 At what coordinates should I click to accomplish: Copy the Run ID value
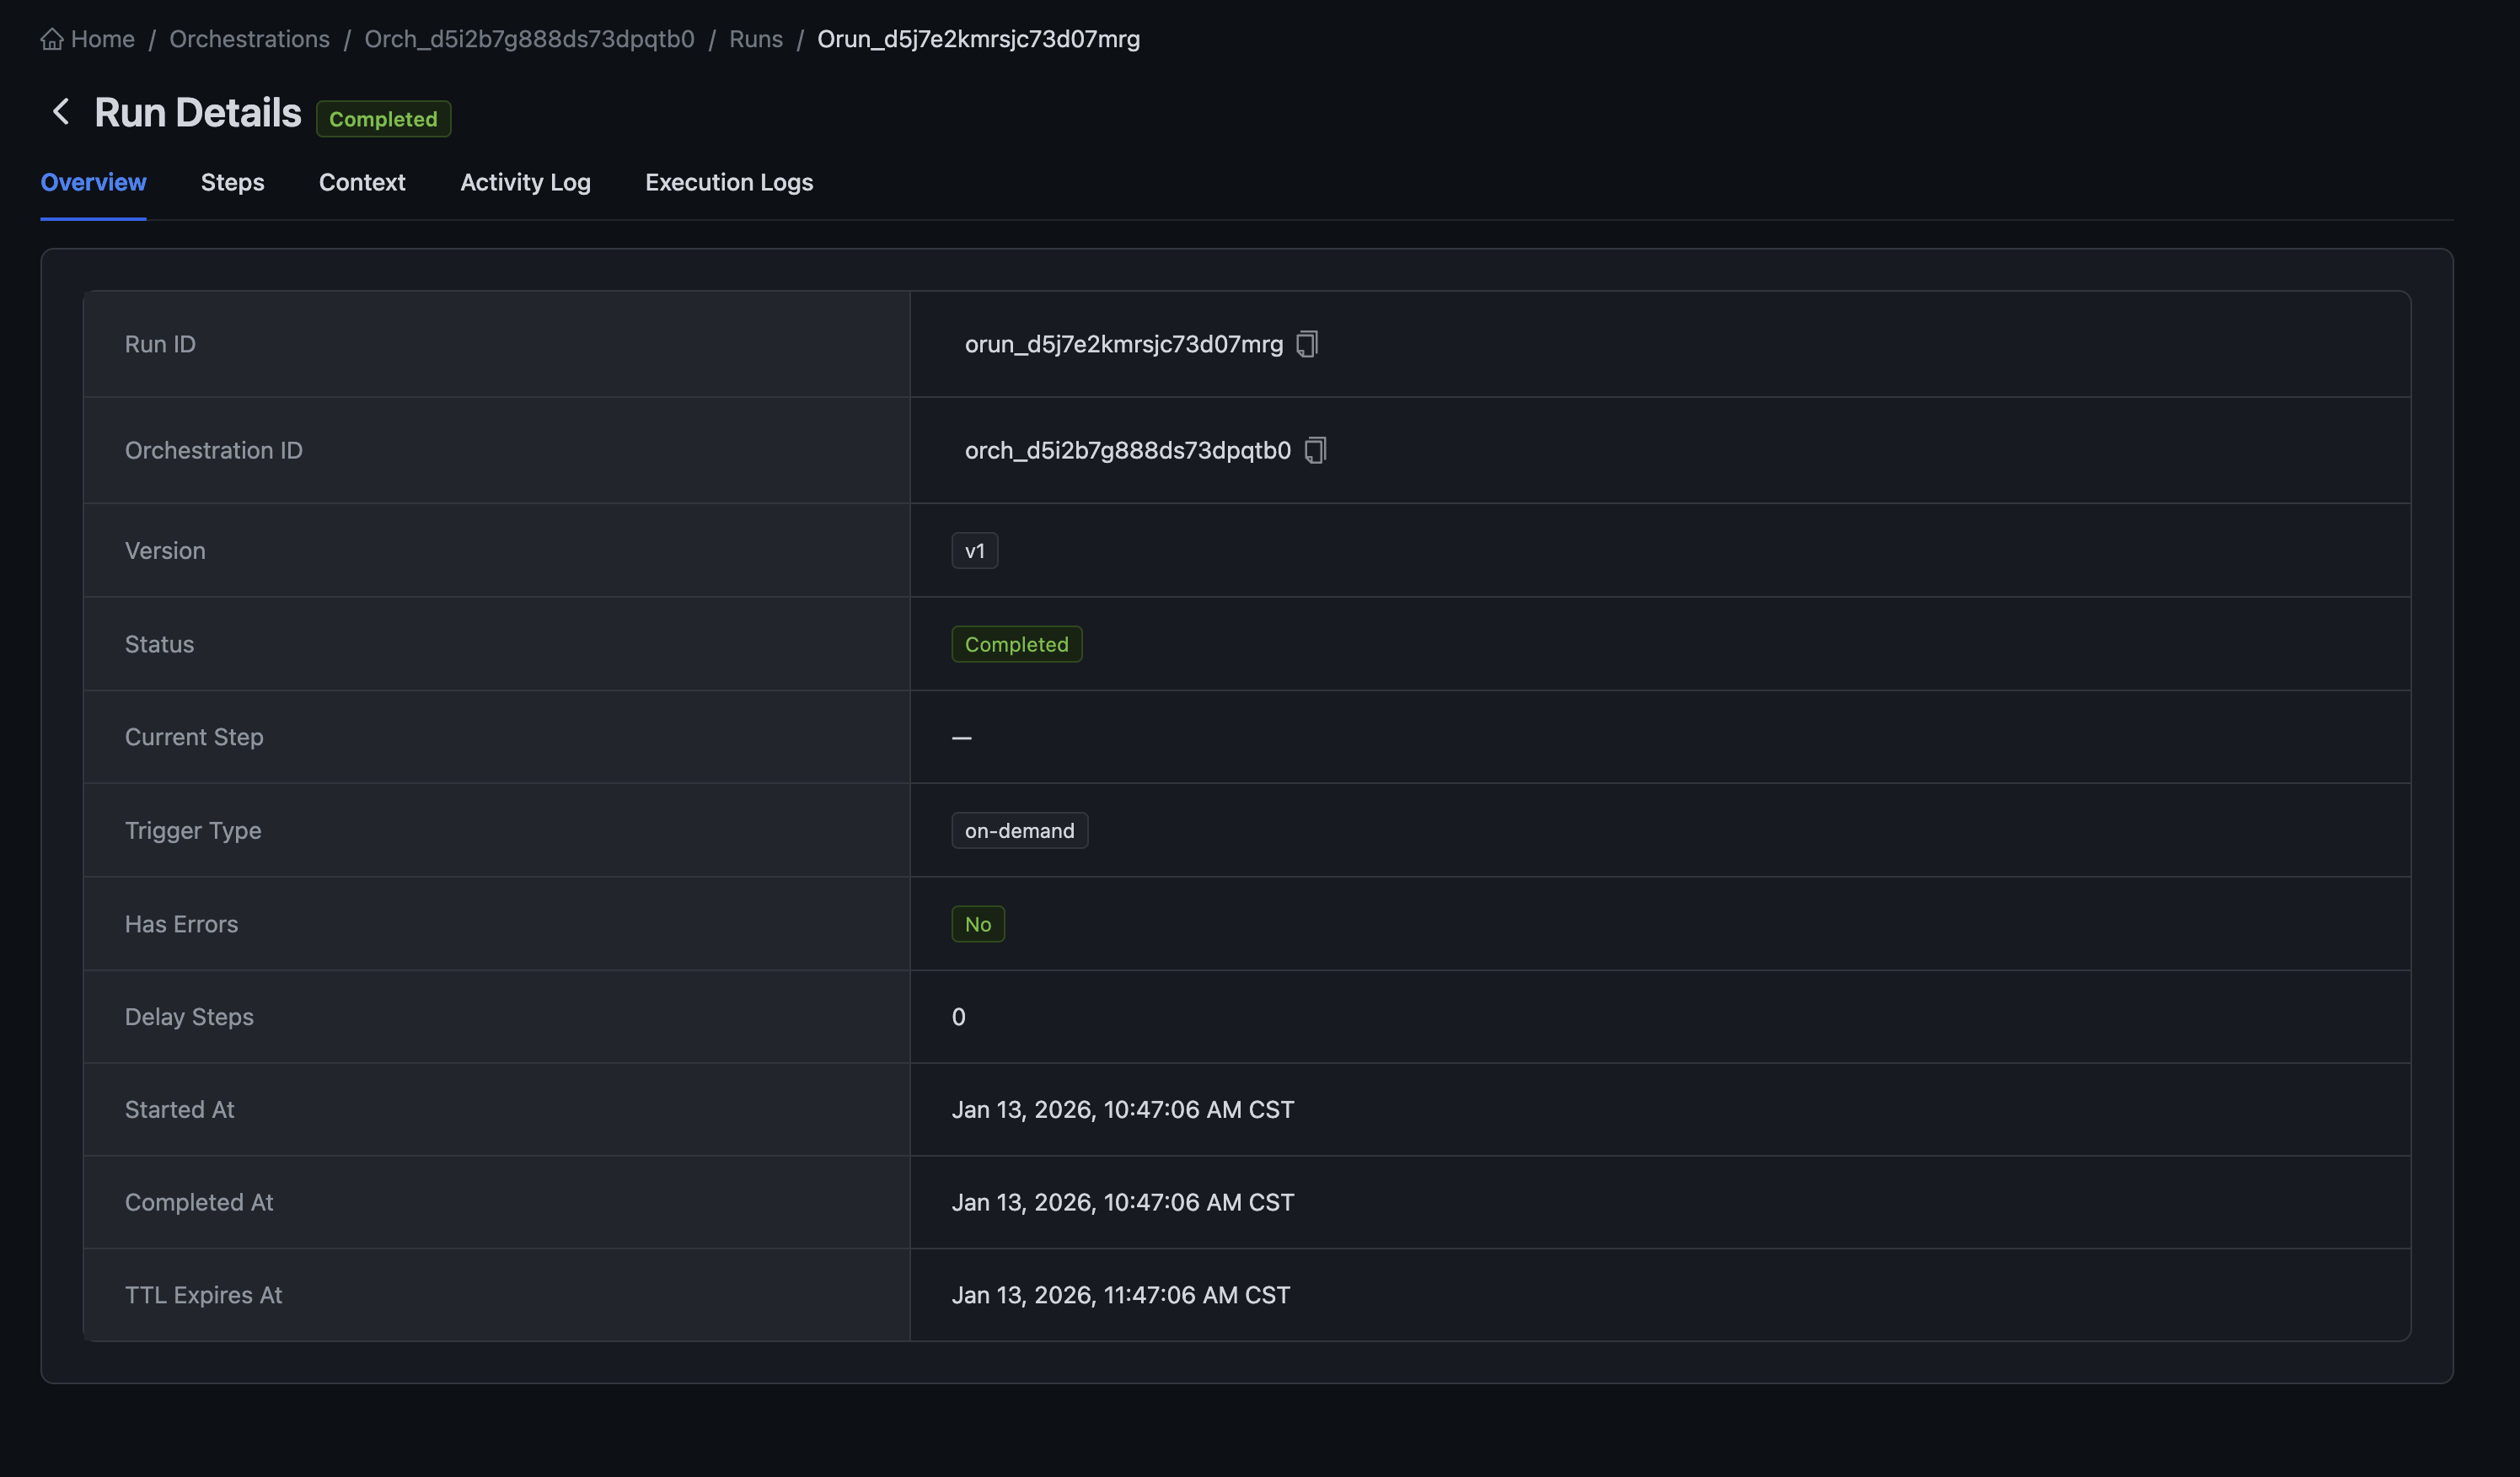point(1307,344)
